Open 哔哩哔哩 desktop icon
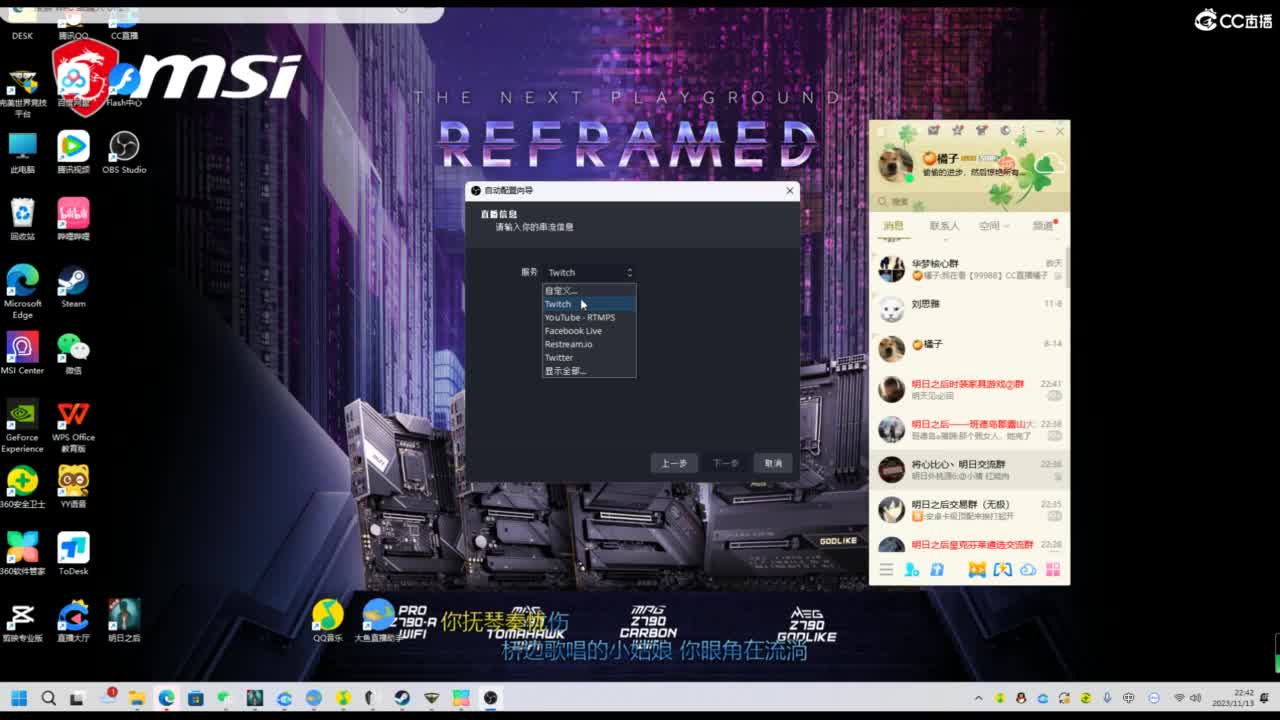This screenshot has width=1280, height=720. tap(73, 219)
